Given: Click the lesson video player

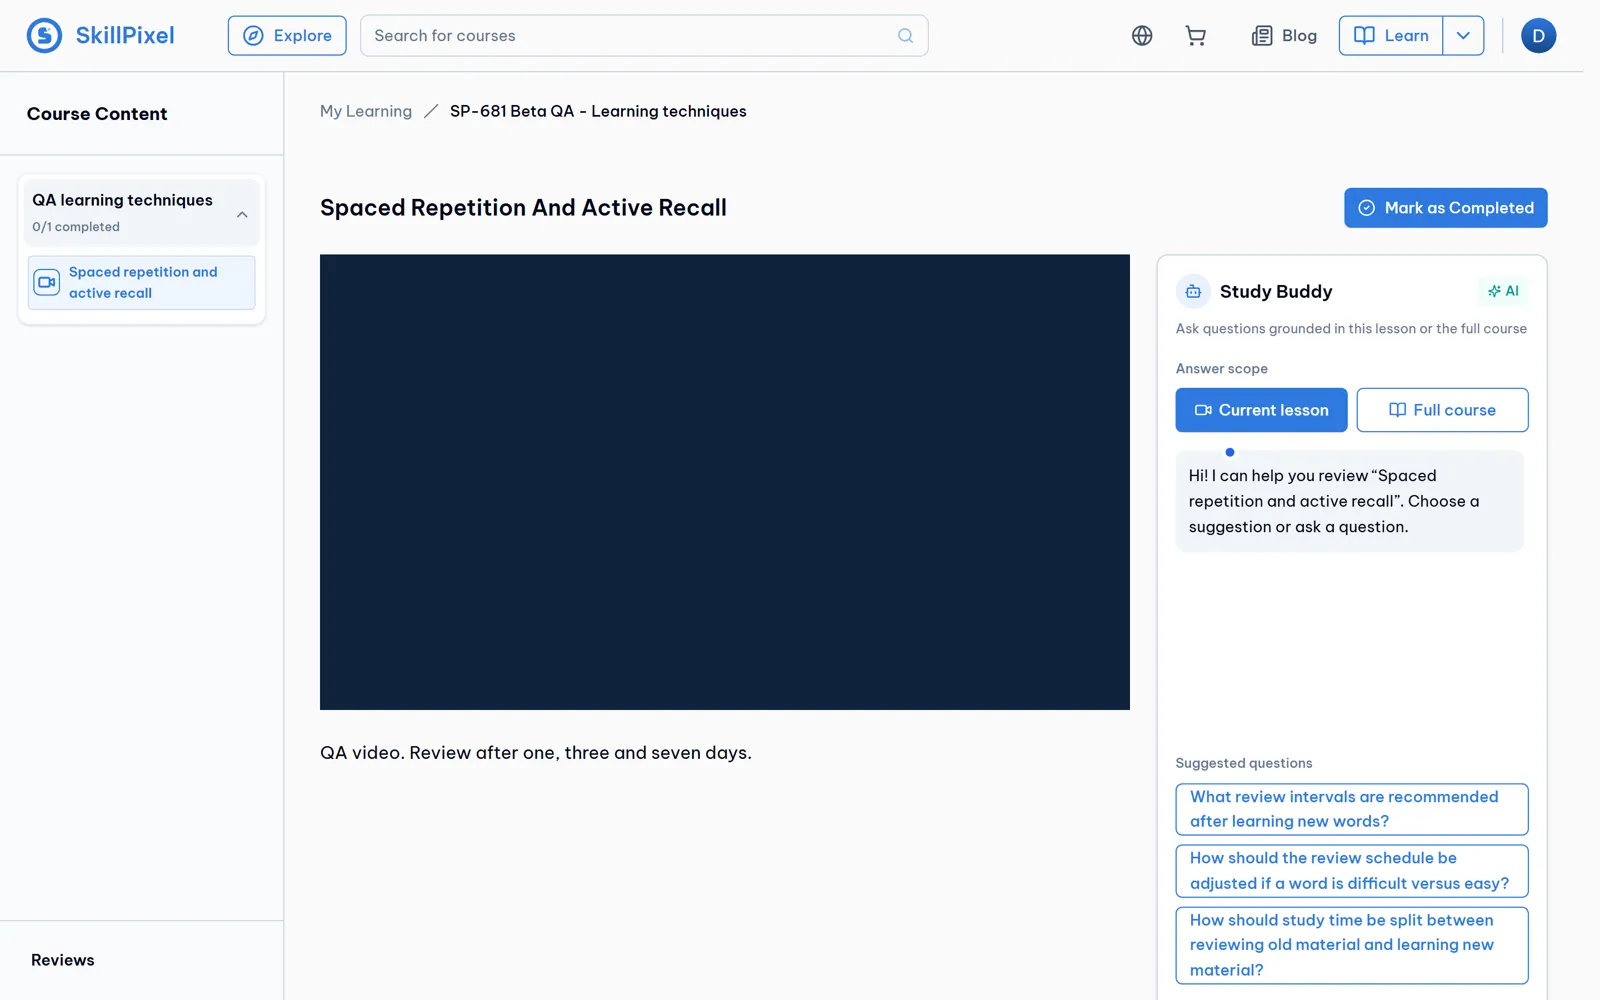Looking at the screenshot, I should 725,482.
